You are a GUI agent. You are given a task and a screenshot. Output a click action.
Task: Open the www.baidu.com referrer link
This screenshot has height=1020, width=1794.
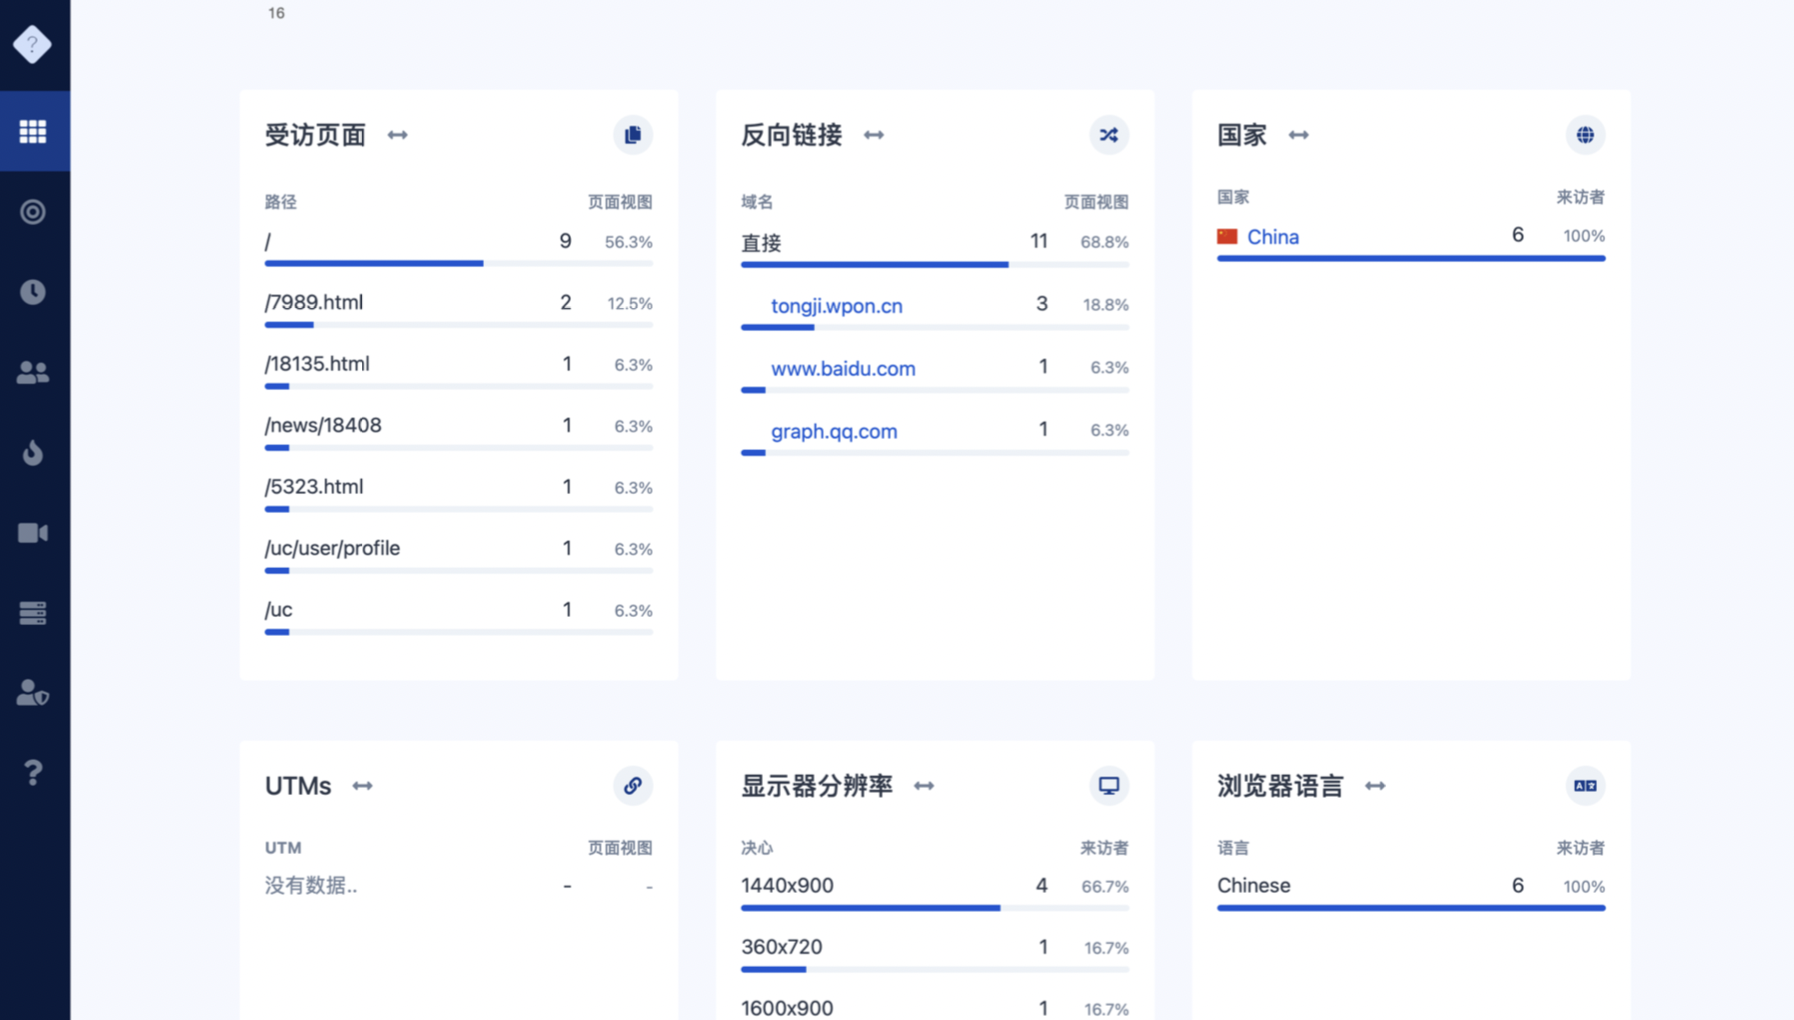[x=843, y=369]
